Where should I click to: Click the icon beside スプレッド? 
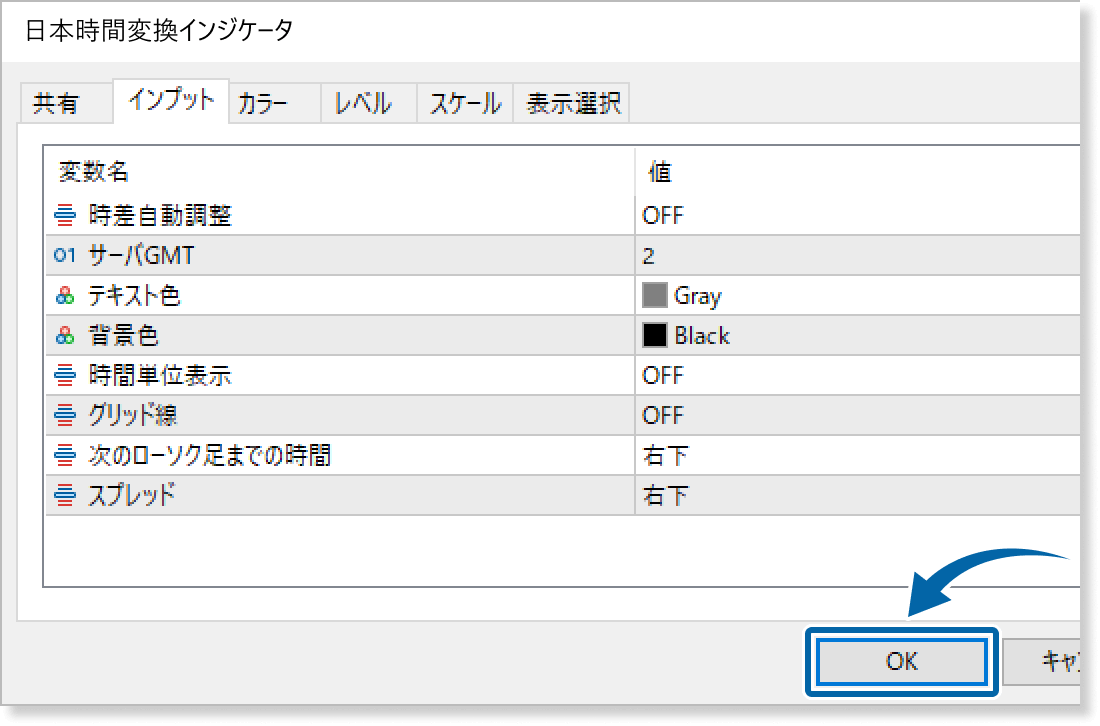point(65,495)
